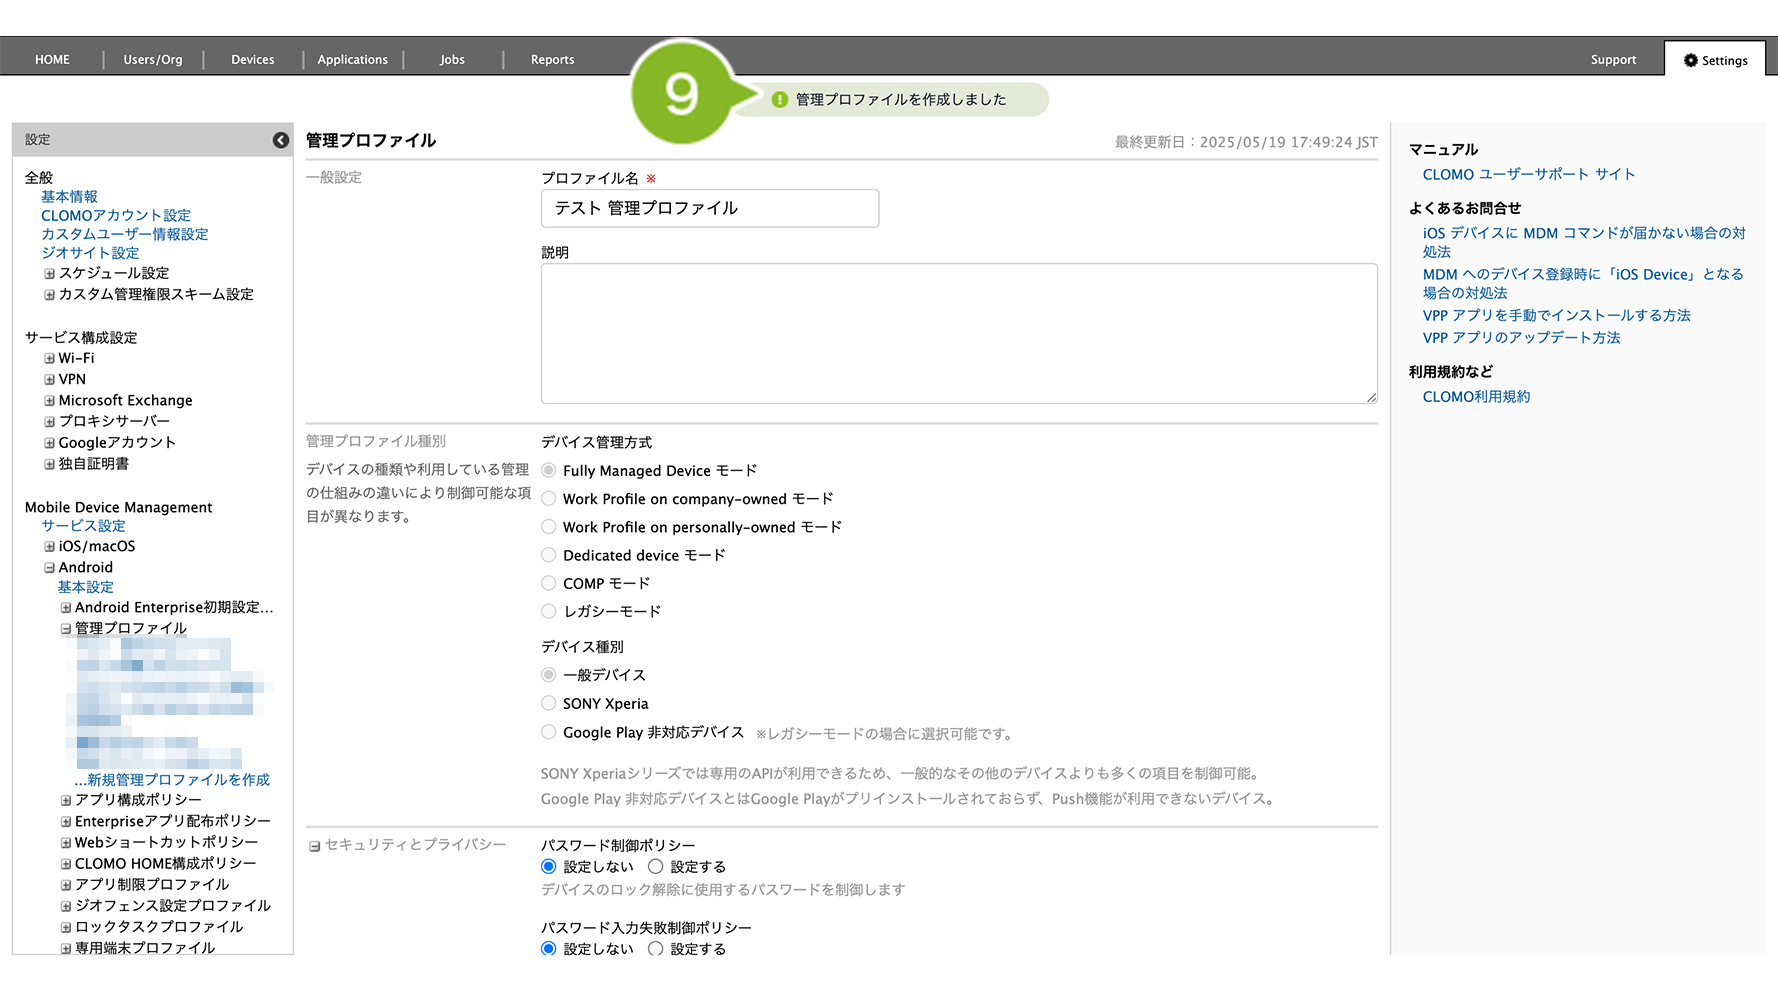This screenshot has height=1000, width=1778.
Task: Open VPP アプリのアップデート方法 link
Action: click(1521, 338)
